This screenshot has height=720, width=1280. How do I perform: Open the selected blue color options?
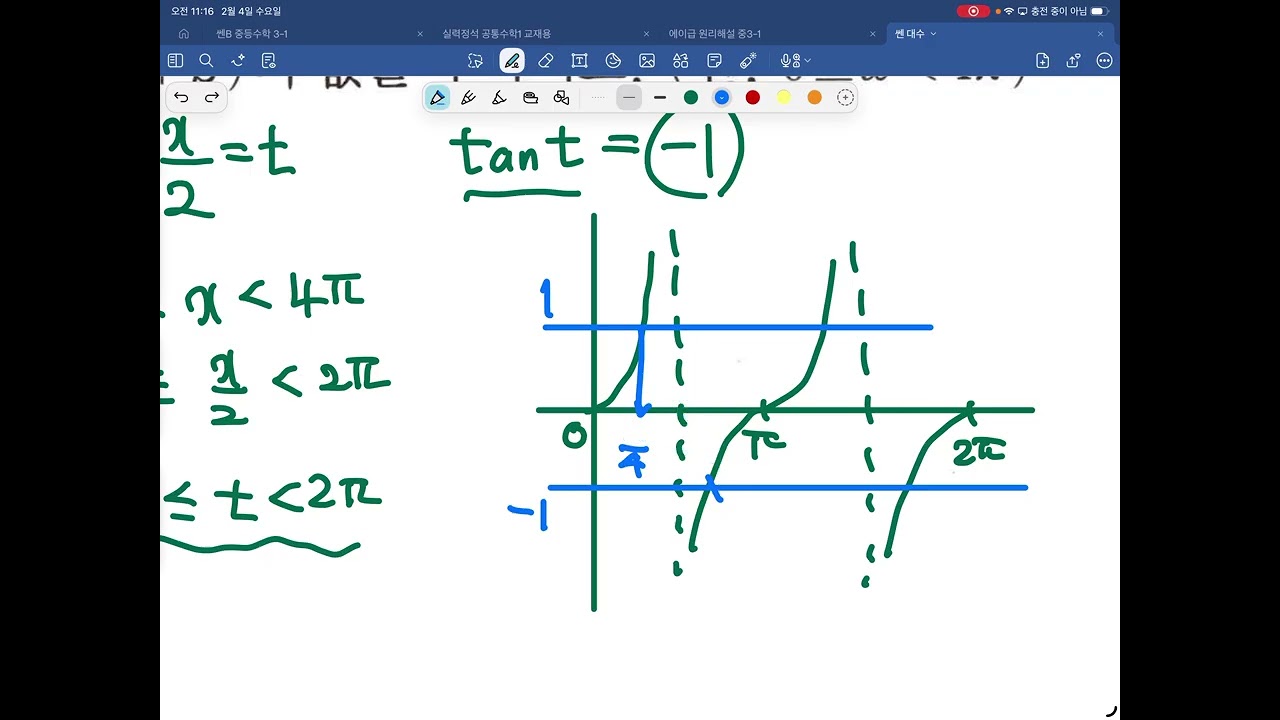pos(722,97)
